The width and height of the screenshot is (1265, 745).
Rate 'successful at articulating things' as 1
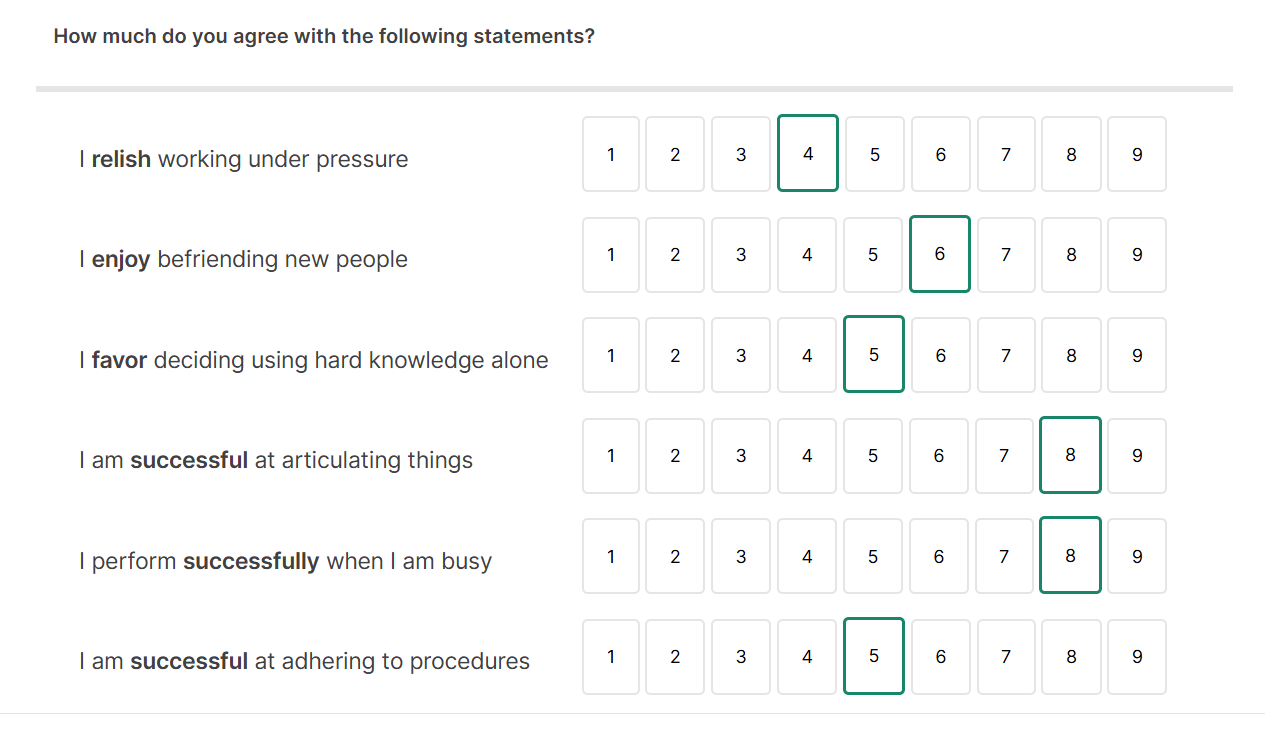tap(611, 456)
